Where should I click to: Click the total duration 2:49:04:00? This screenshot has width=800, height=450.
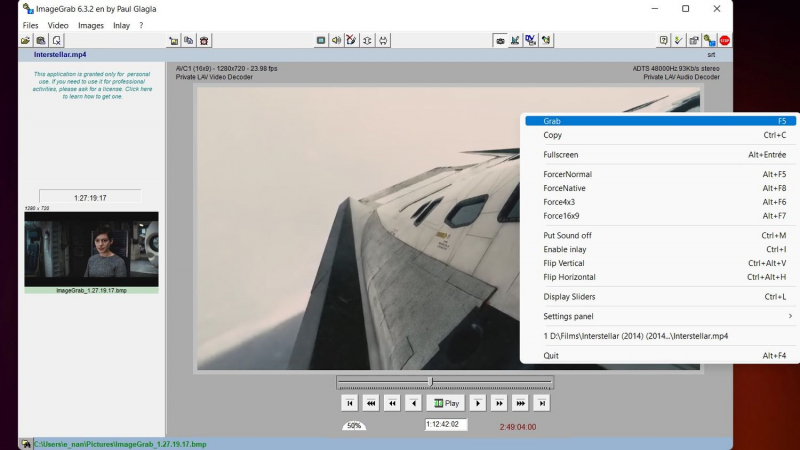(x=517, y=427)
